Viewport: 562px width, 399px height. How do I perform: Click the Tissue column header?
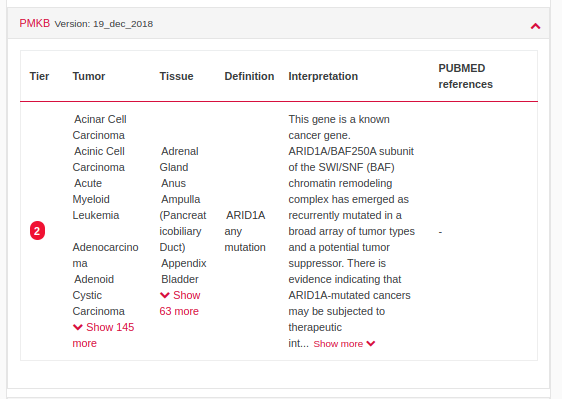[176, 76]
